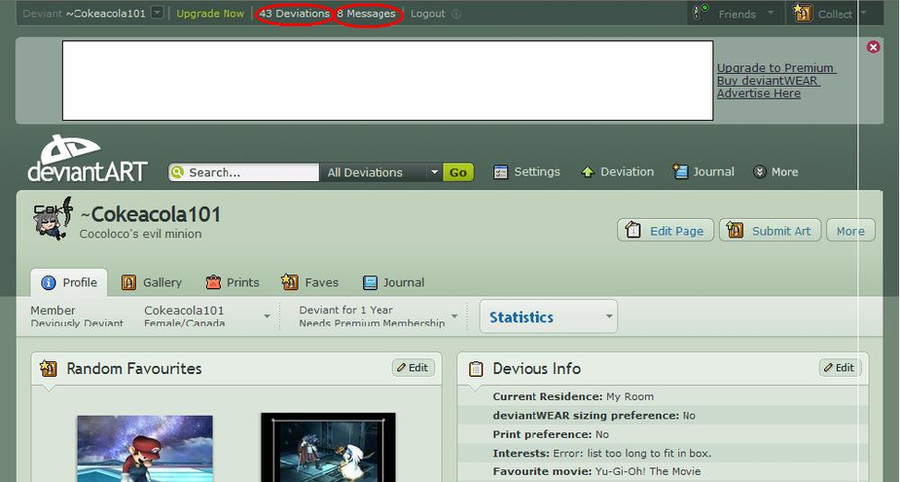This screenshot has width=900, height=482.
Task: Open the All Deviations search dropdown
Action: [380, 172]
